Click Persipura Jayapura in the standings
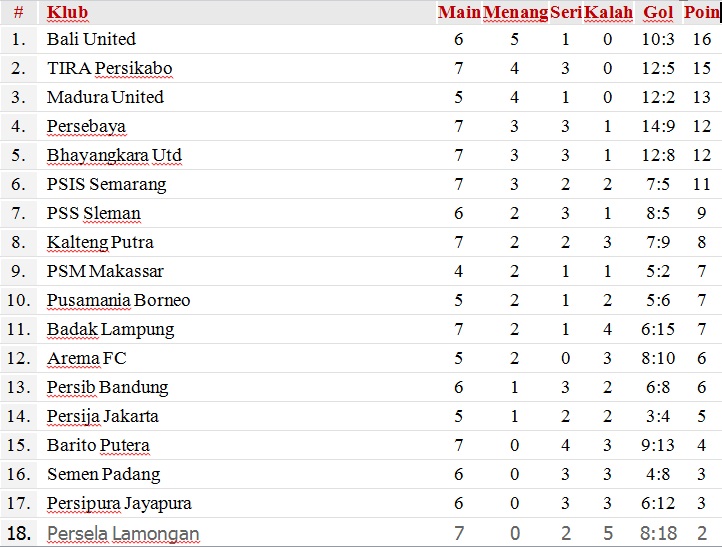722x547 pixels. click(119, 503)
